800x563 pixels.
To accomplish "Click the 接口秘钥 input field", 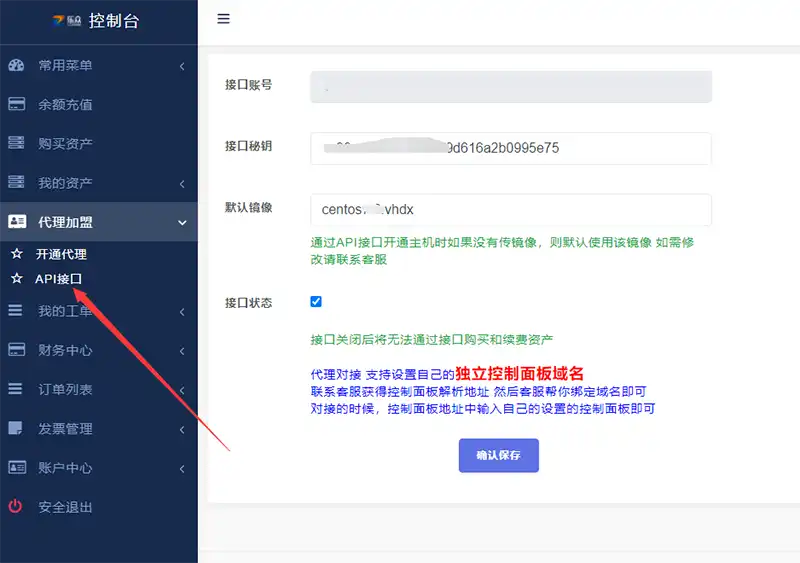I will click(x=510, y=148).
